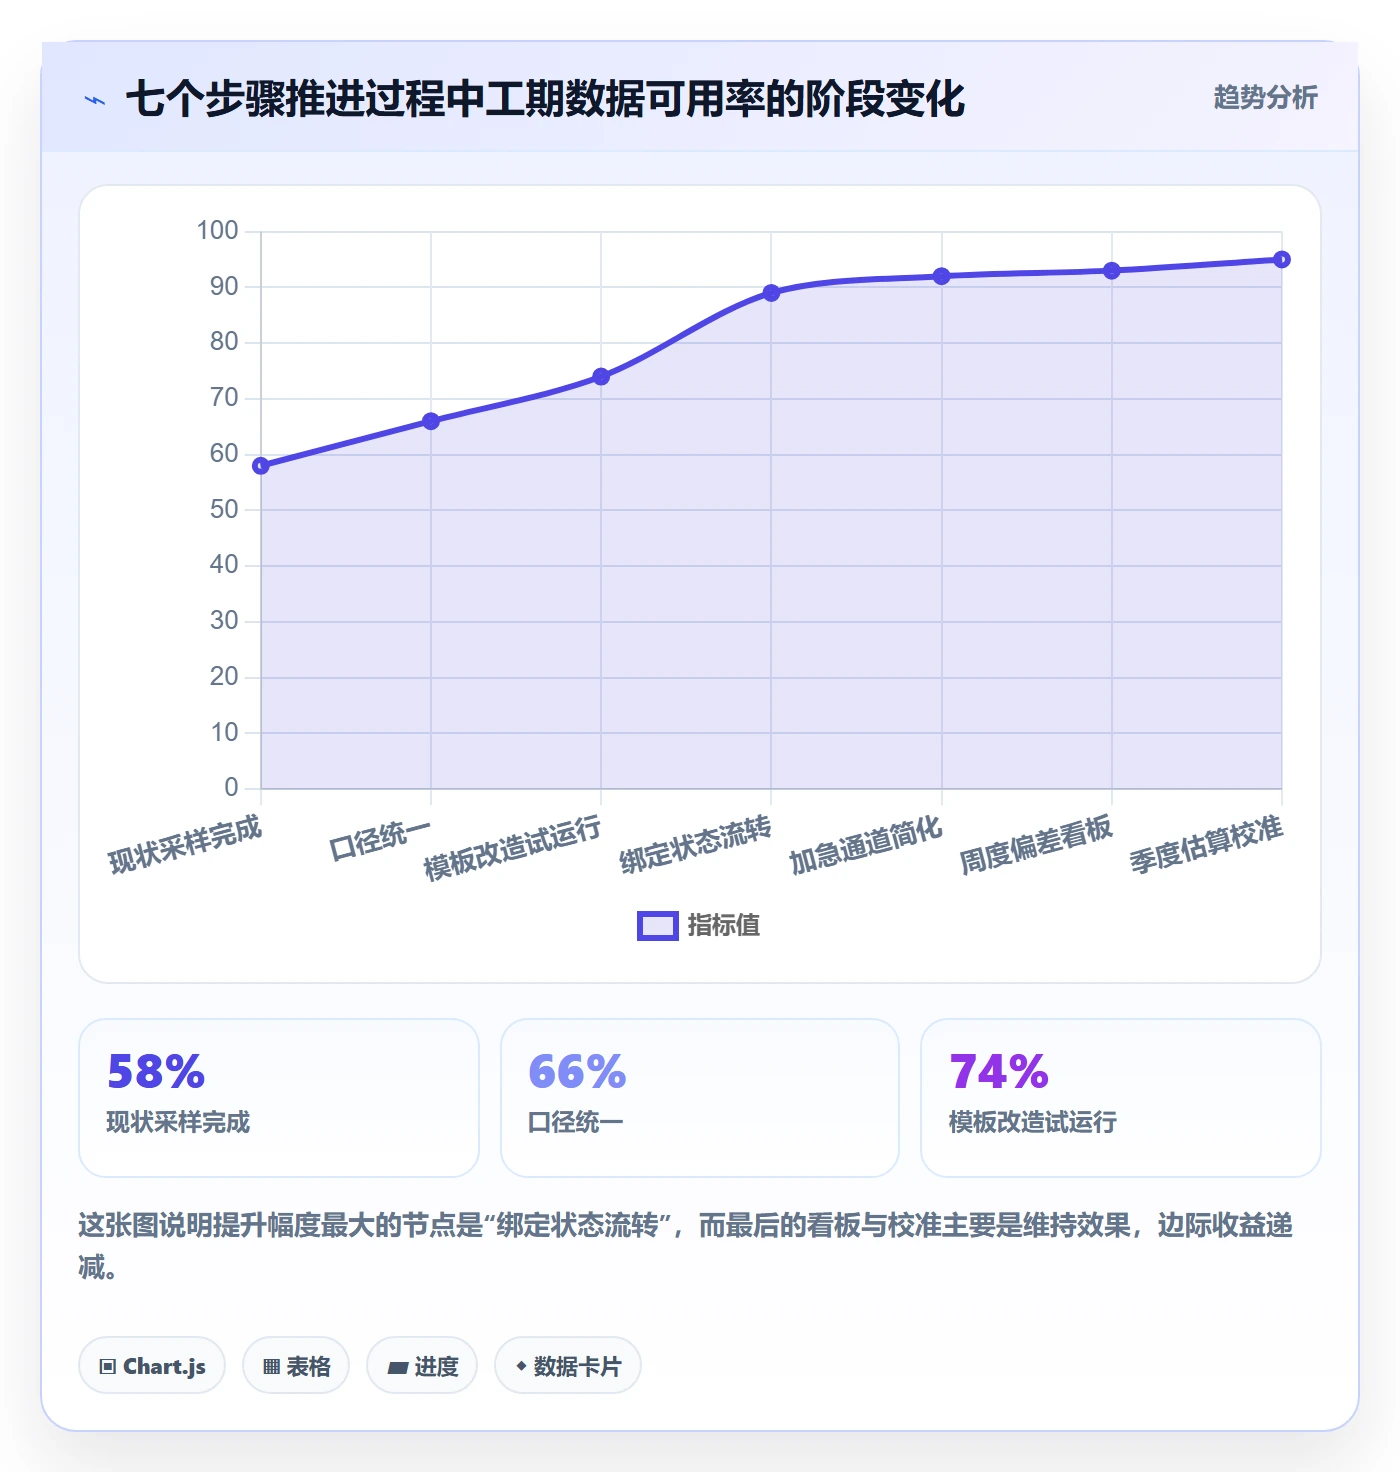Click the 数据卡片 tag chip

tap(568, 1366)
